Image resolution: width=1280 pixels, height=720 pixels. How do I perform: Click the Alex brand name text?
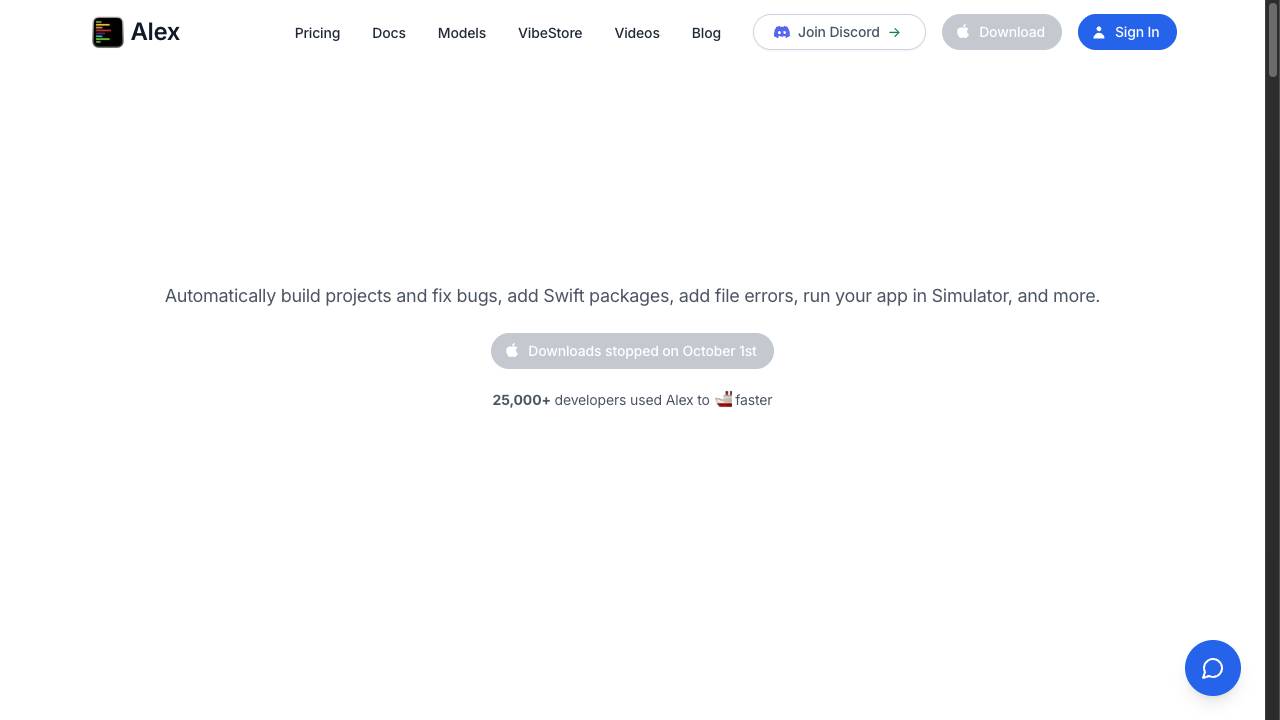click(x=155, y=32)
